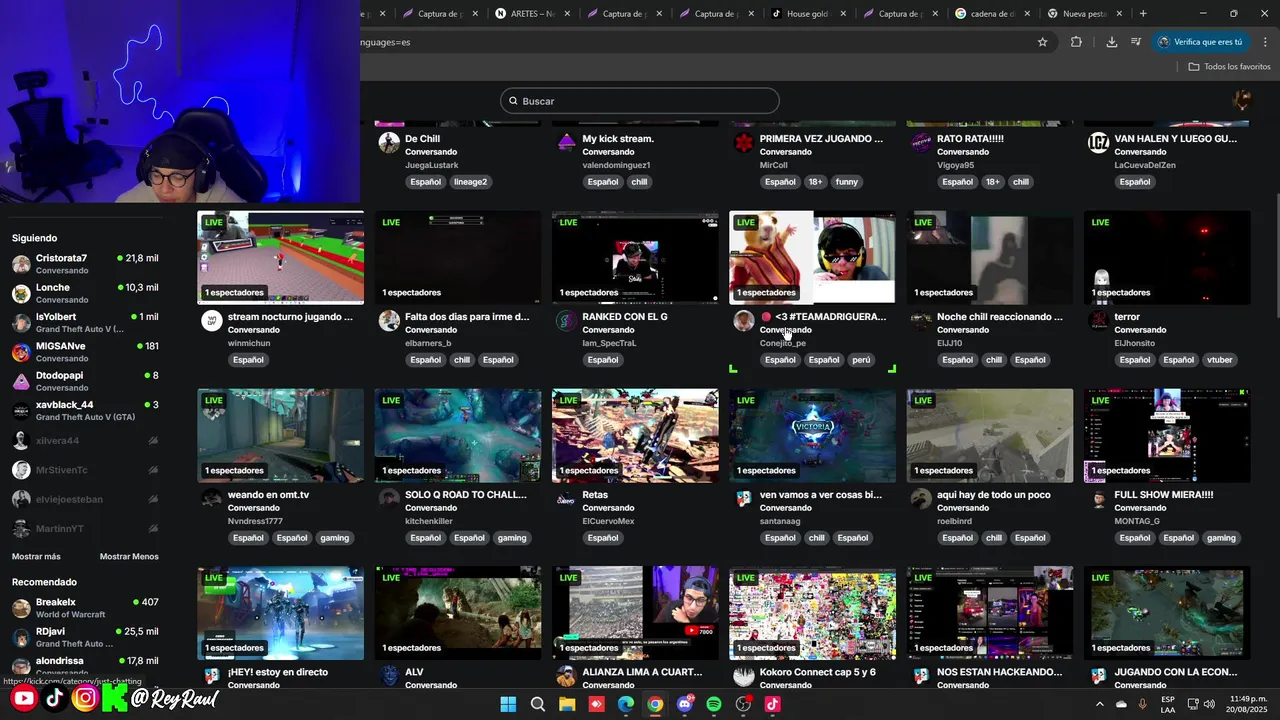1280x720 pixels.
Task: Open the profile avatar at top right of Kick
Action: click(1243, 100)
